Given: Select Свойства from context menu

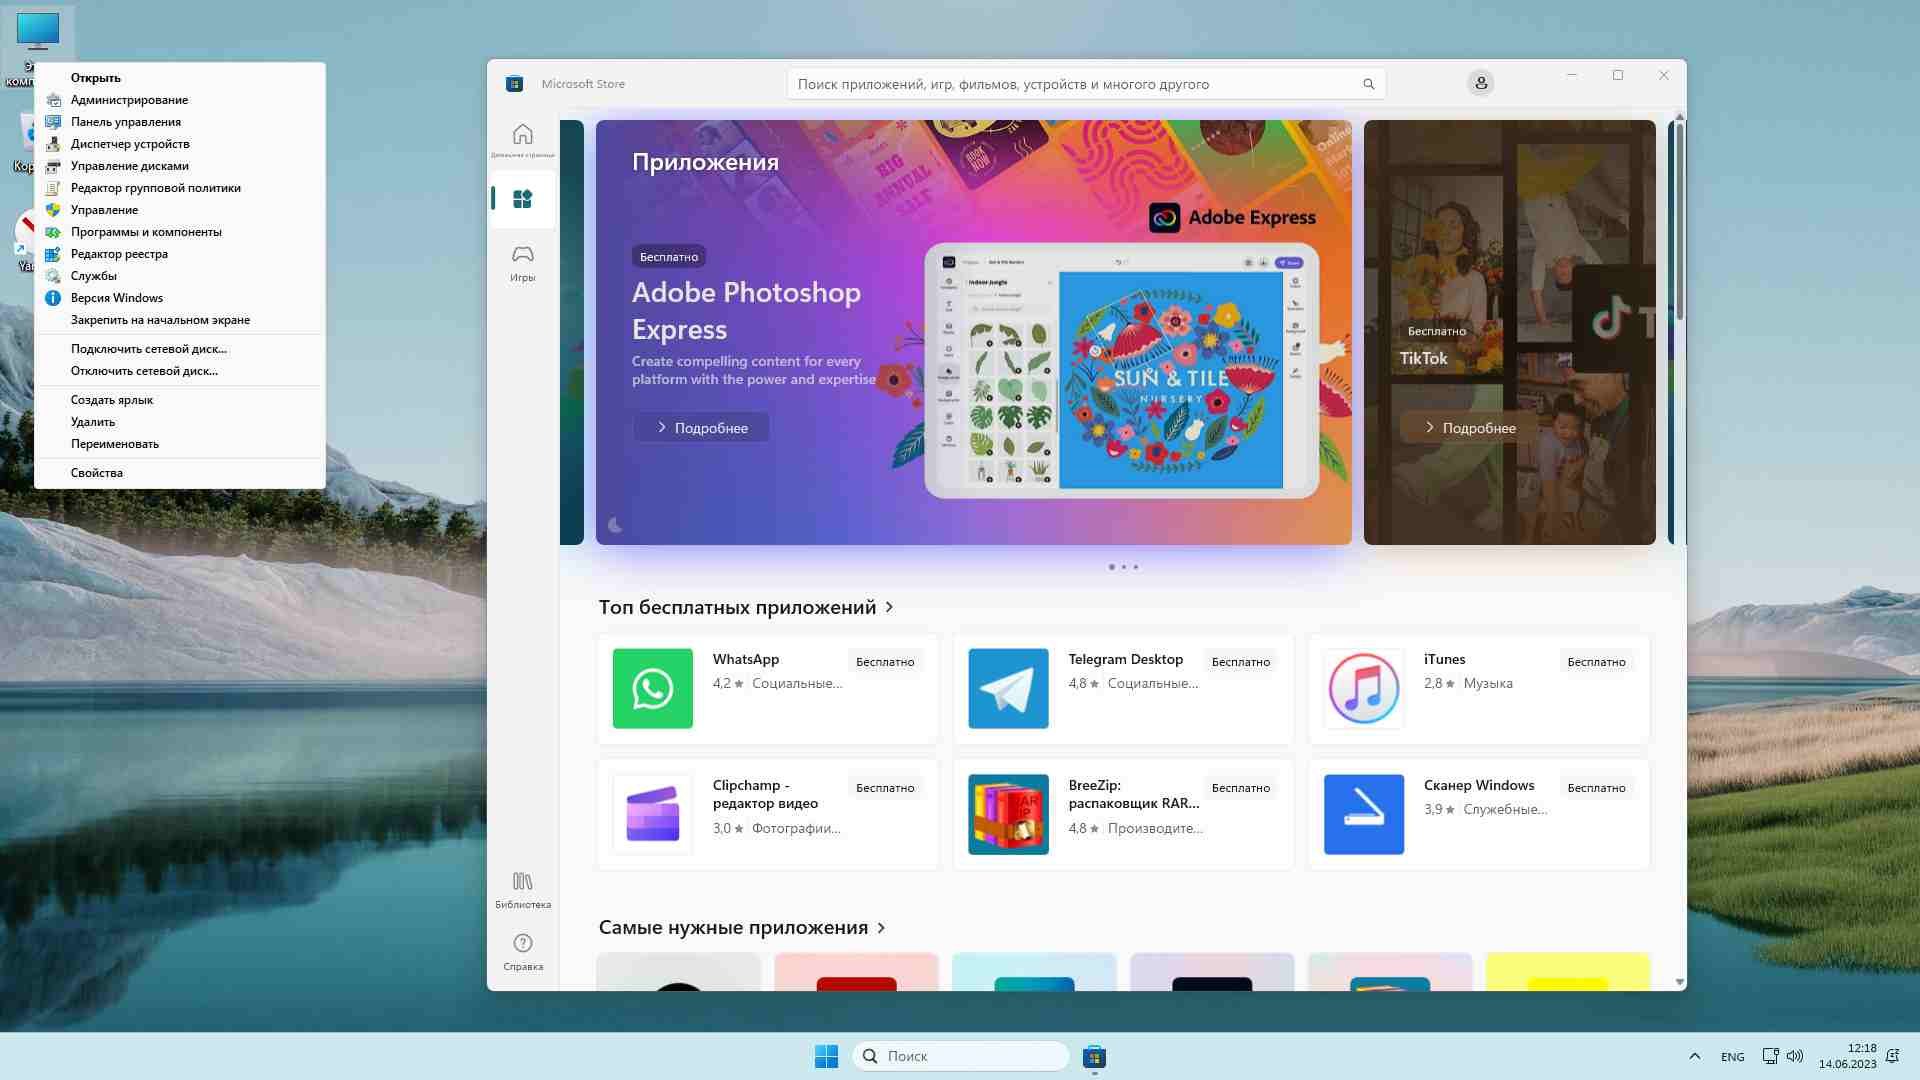Looking at the screenshot, I should coord(96,472).
